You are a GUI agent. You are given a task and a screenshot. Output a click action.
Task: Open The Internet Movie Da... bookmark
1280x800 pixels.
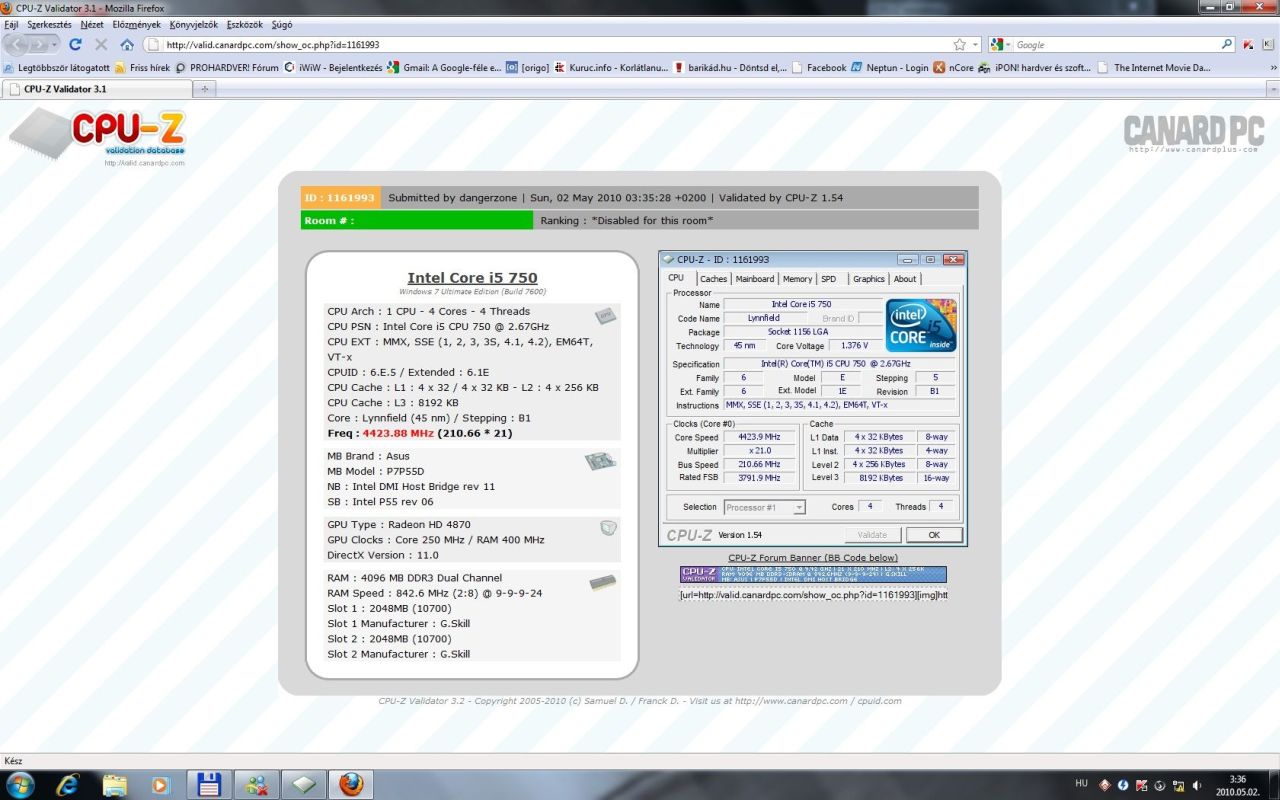point(1154,68)
